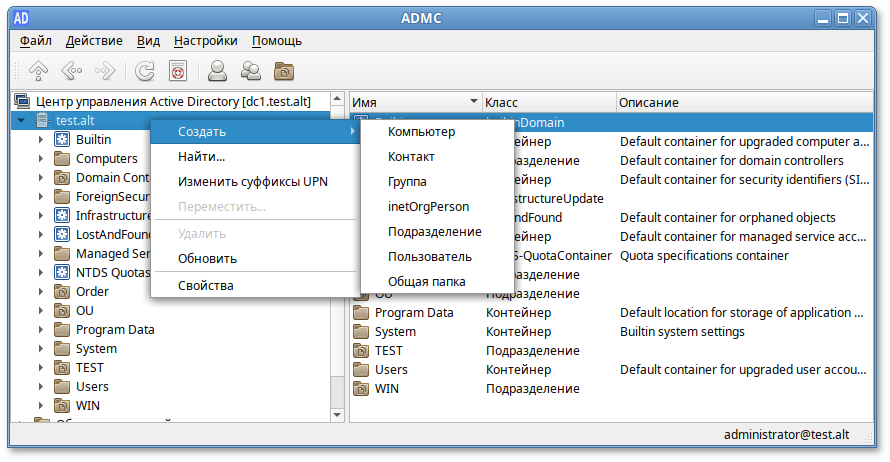Click the ForeignSecurityPrincipals folder icon in tree
Viewport: 890px width, 462px height.
tap(62, 196)
